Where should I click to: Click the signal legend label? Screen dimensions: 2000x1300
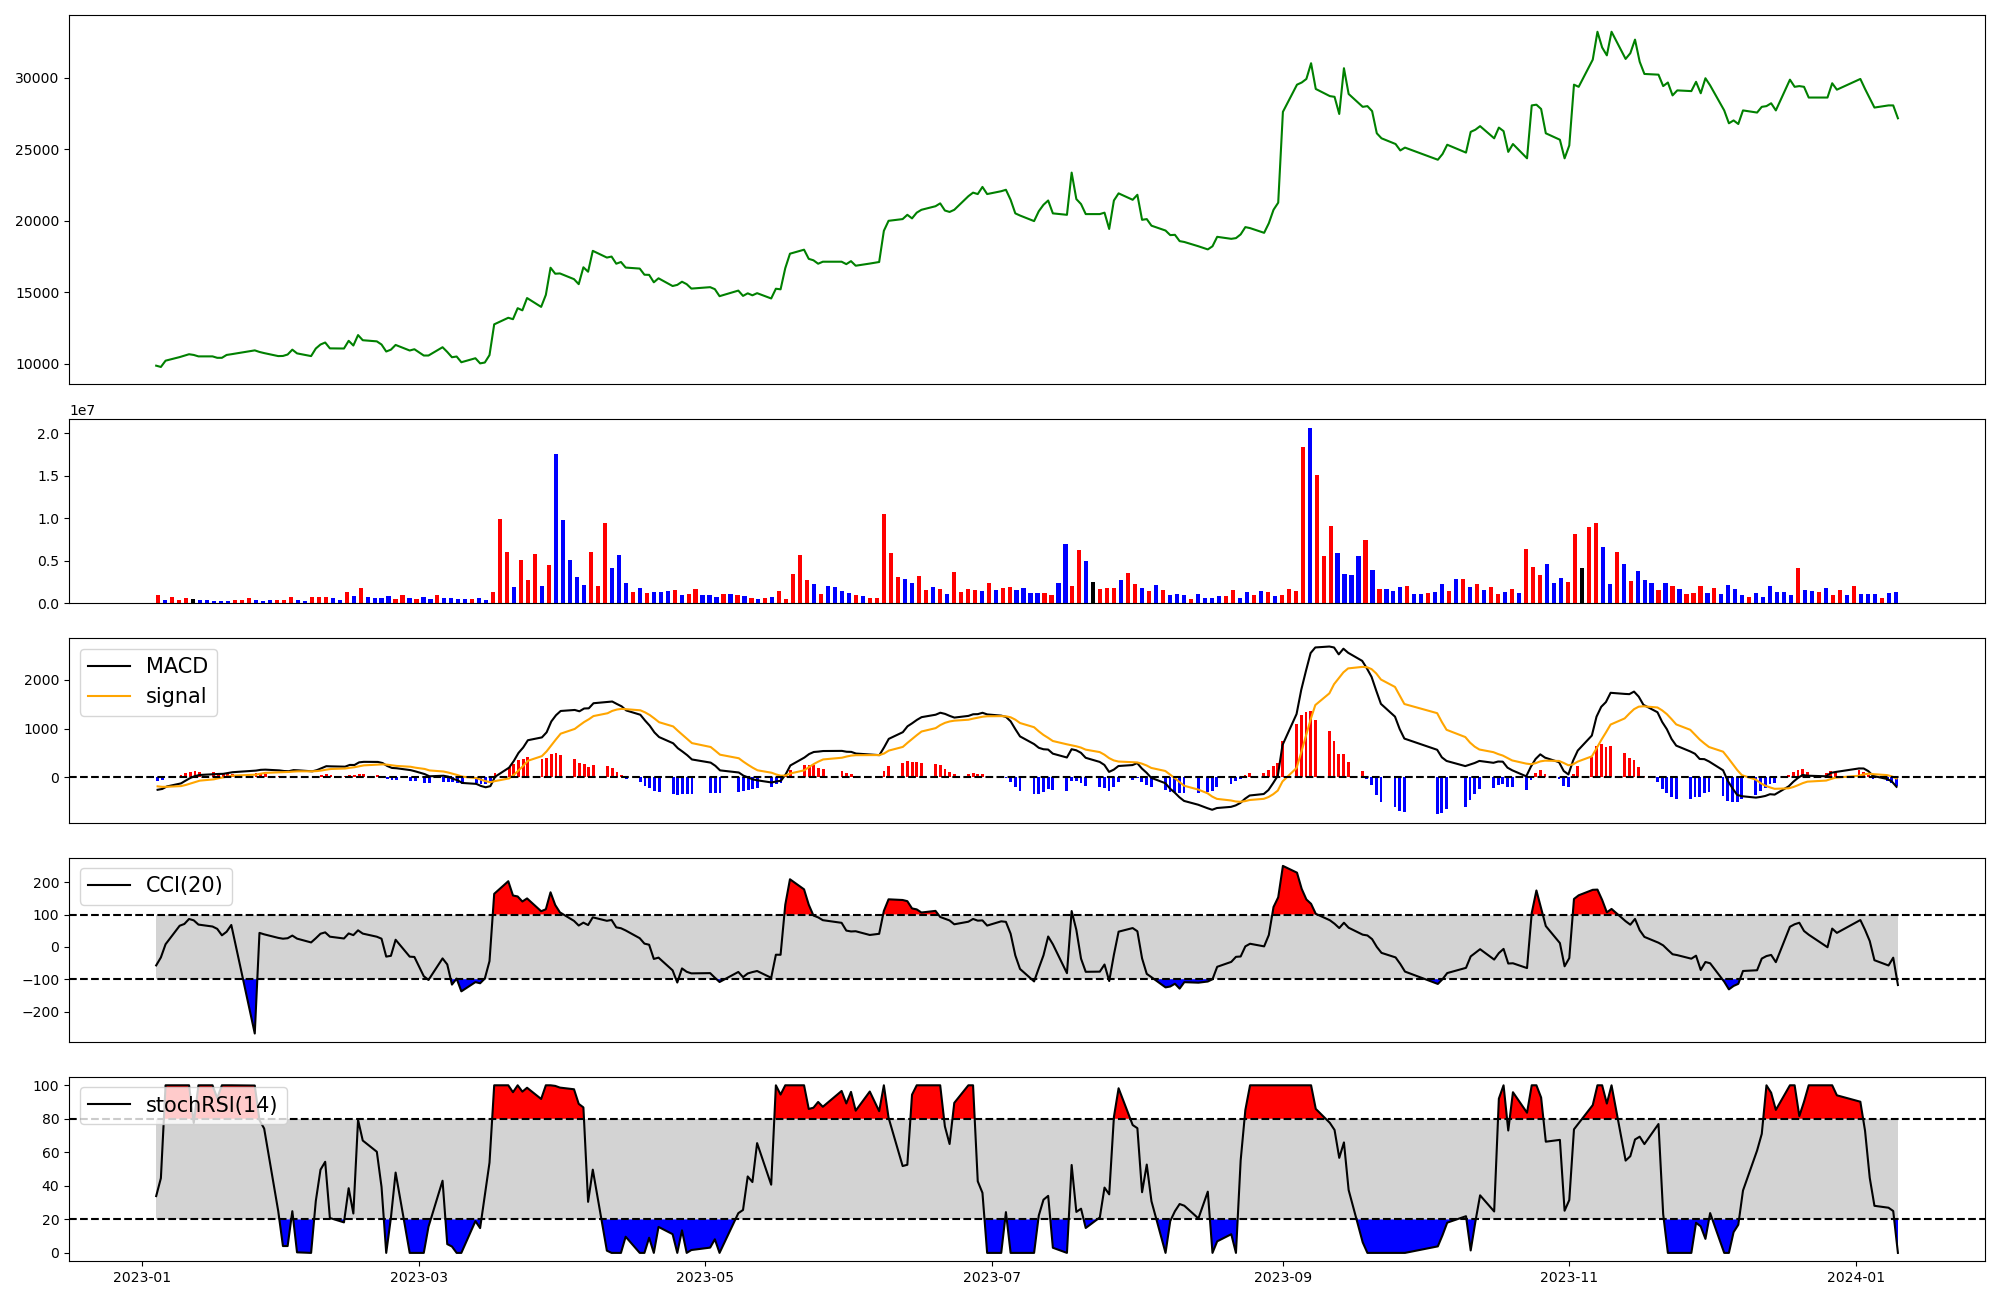(175, 696)
